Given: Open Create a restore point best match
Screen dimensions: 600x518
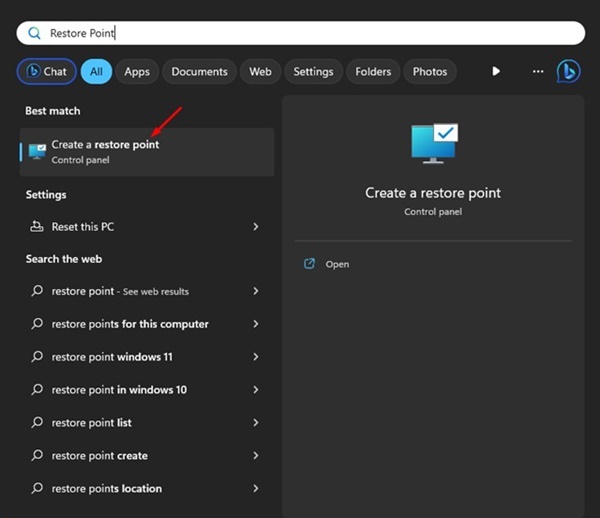Looking at the screenshot, I should pos(147,152).
